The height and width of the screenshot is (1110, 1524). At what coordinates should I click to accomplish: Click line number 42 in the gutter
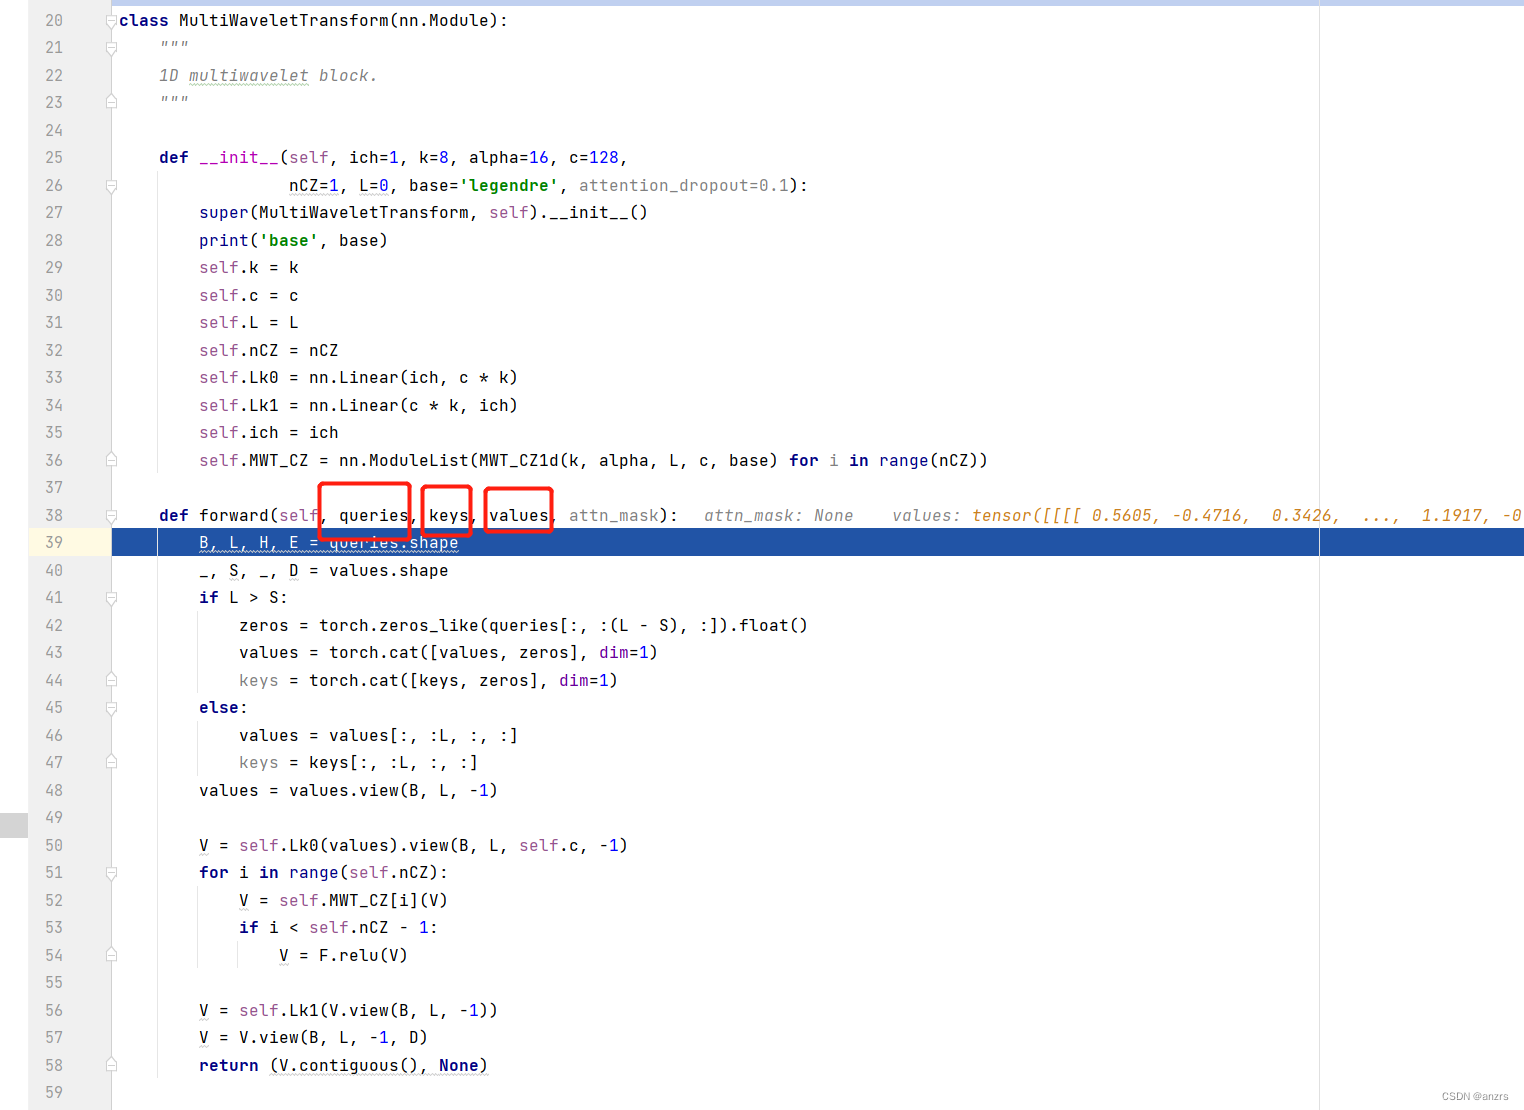coord(54,626)
